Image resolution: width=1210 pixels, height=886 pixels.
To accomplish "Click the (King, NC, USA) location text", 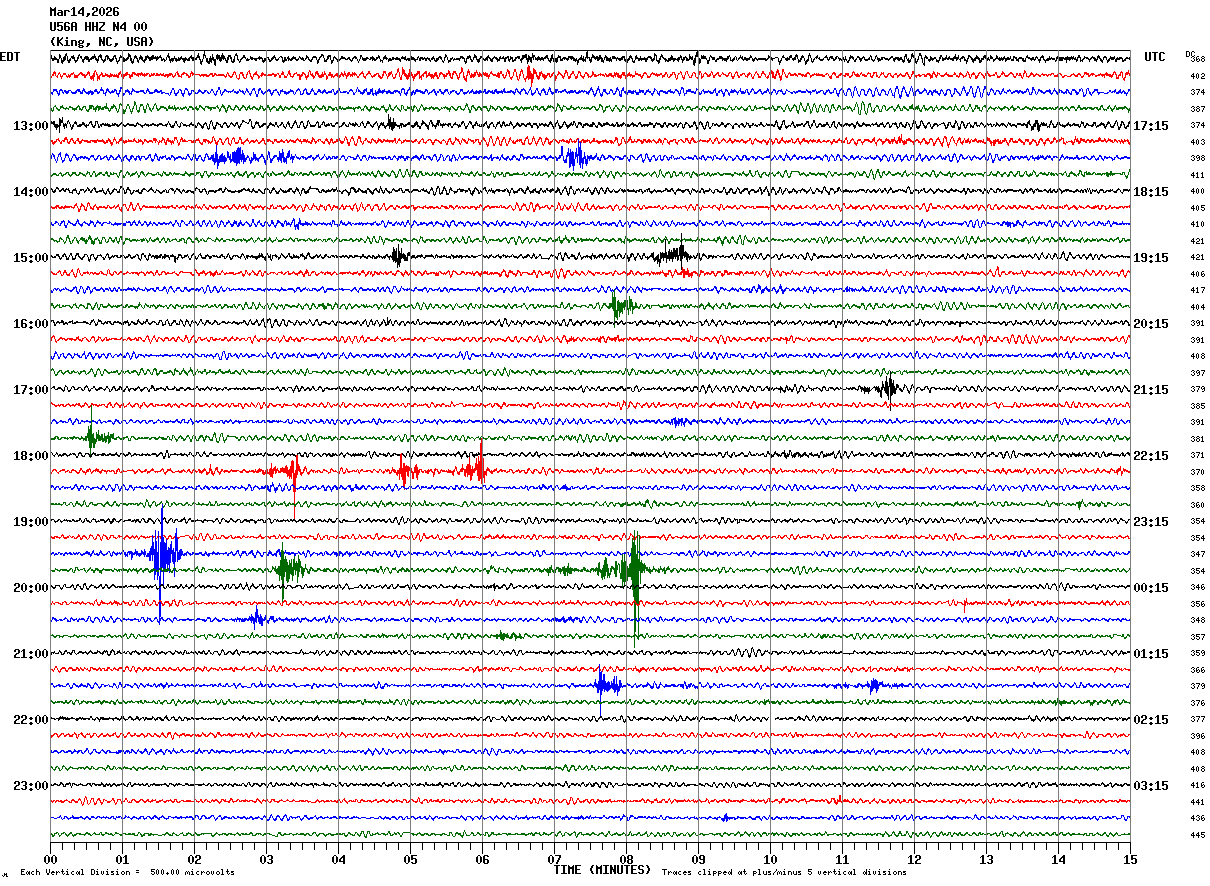I will pos(101,42).
